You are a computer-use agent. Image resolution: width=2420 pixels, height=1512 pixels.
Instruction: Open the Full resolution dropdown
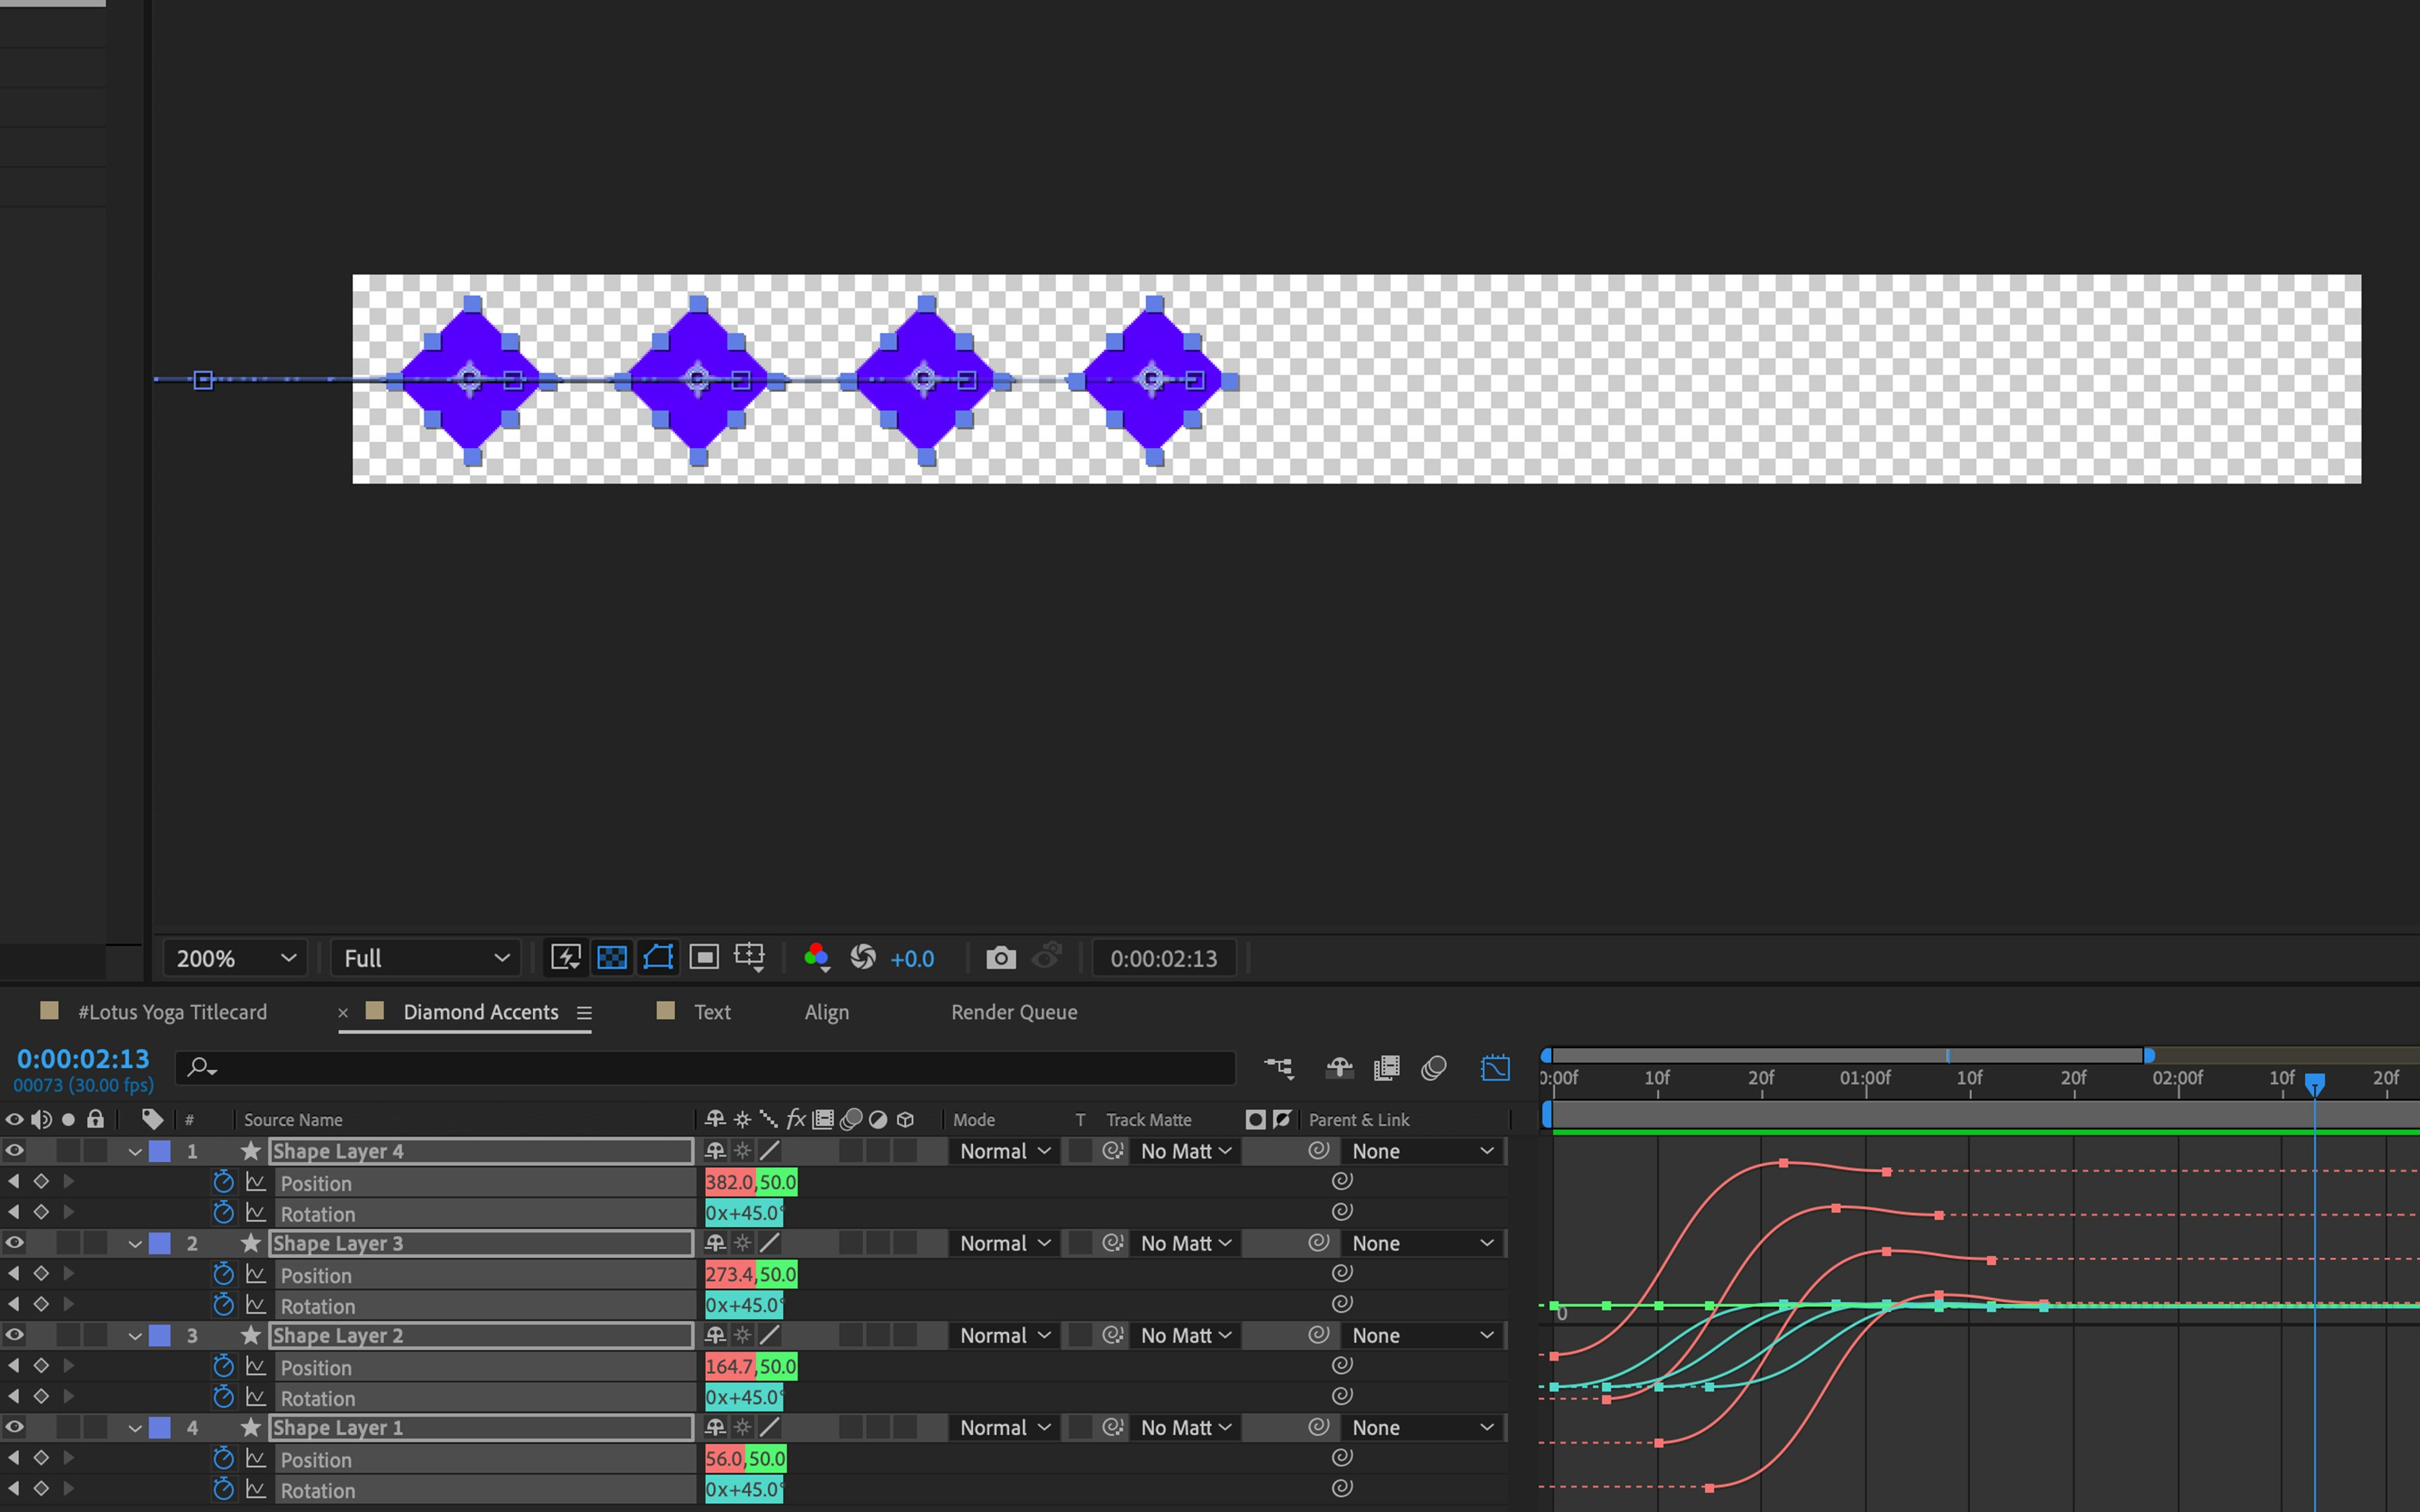(425, 958)
